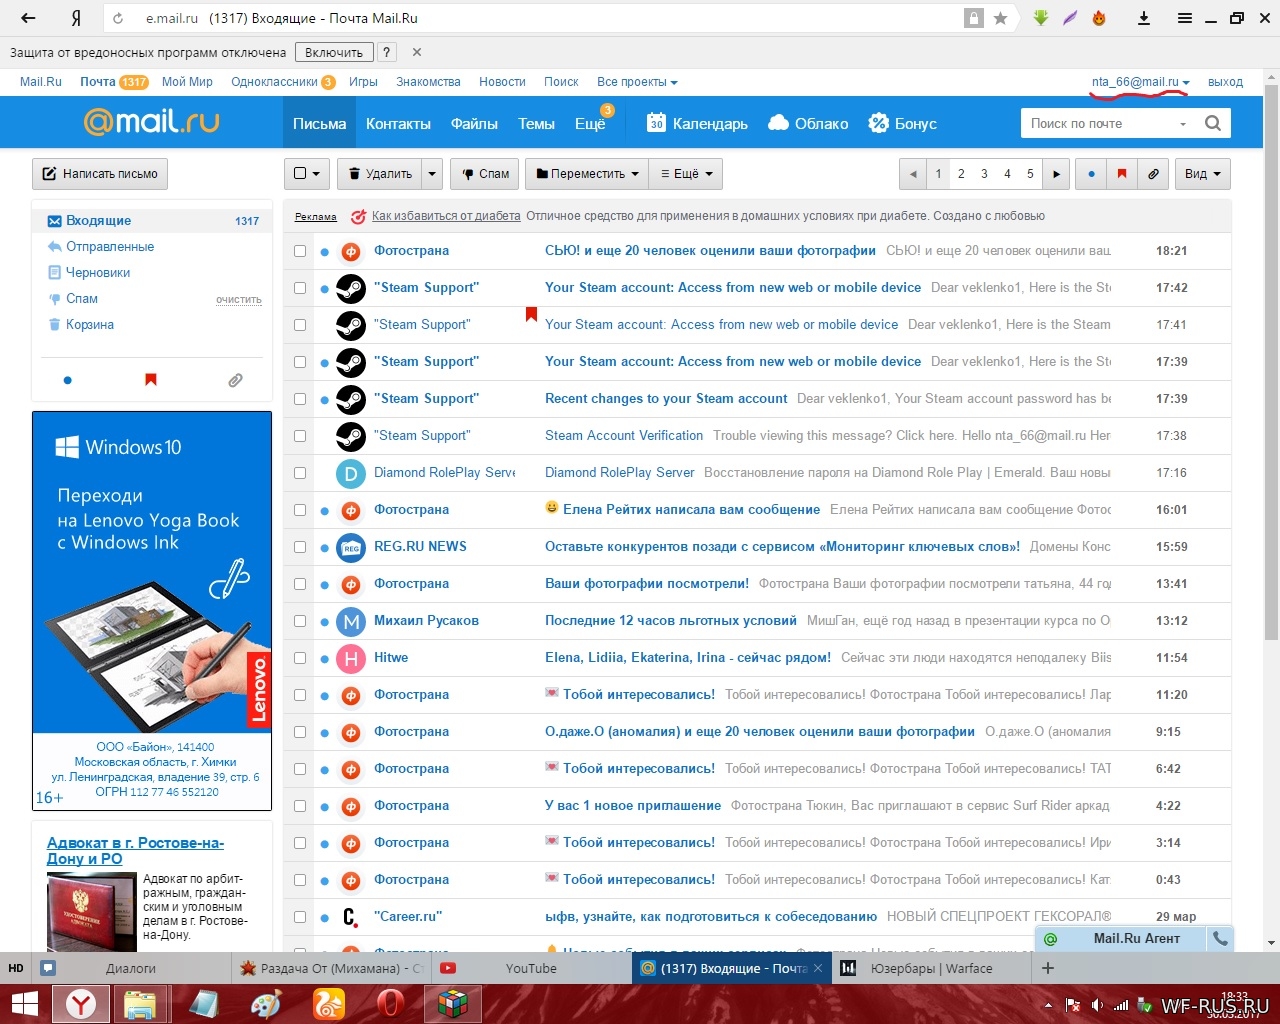Open the Переместить dropdown
This screenshot has height=1024, width=1280.
586,174
